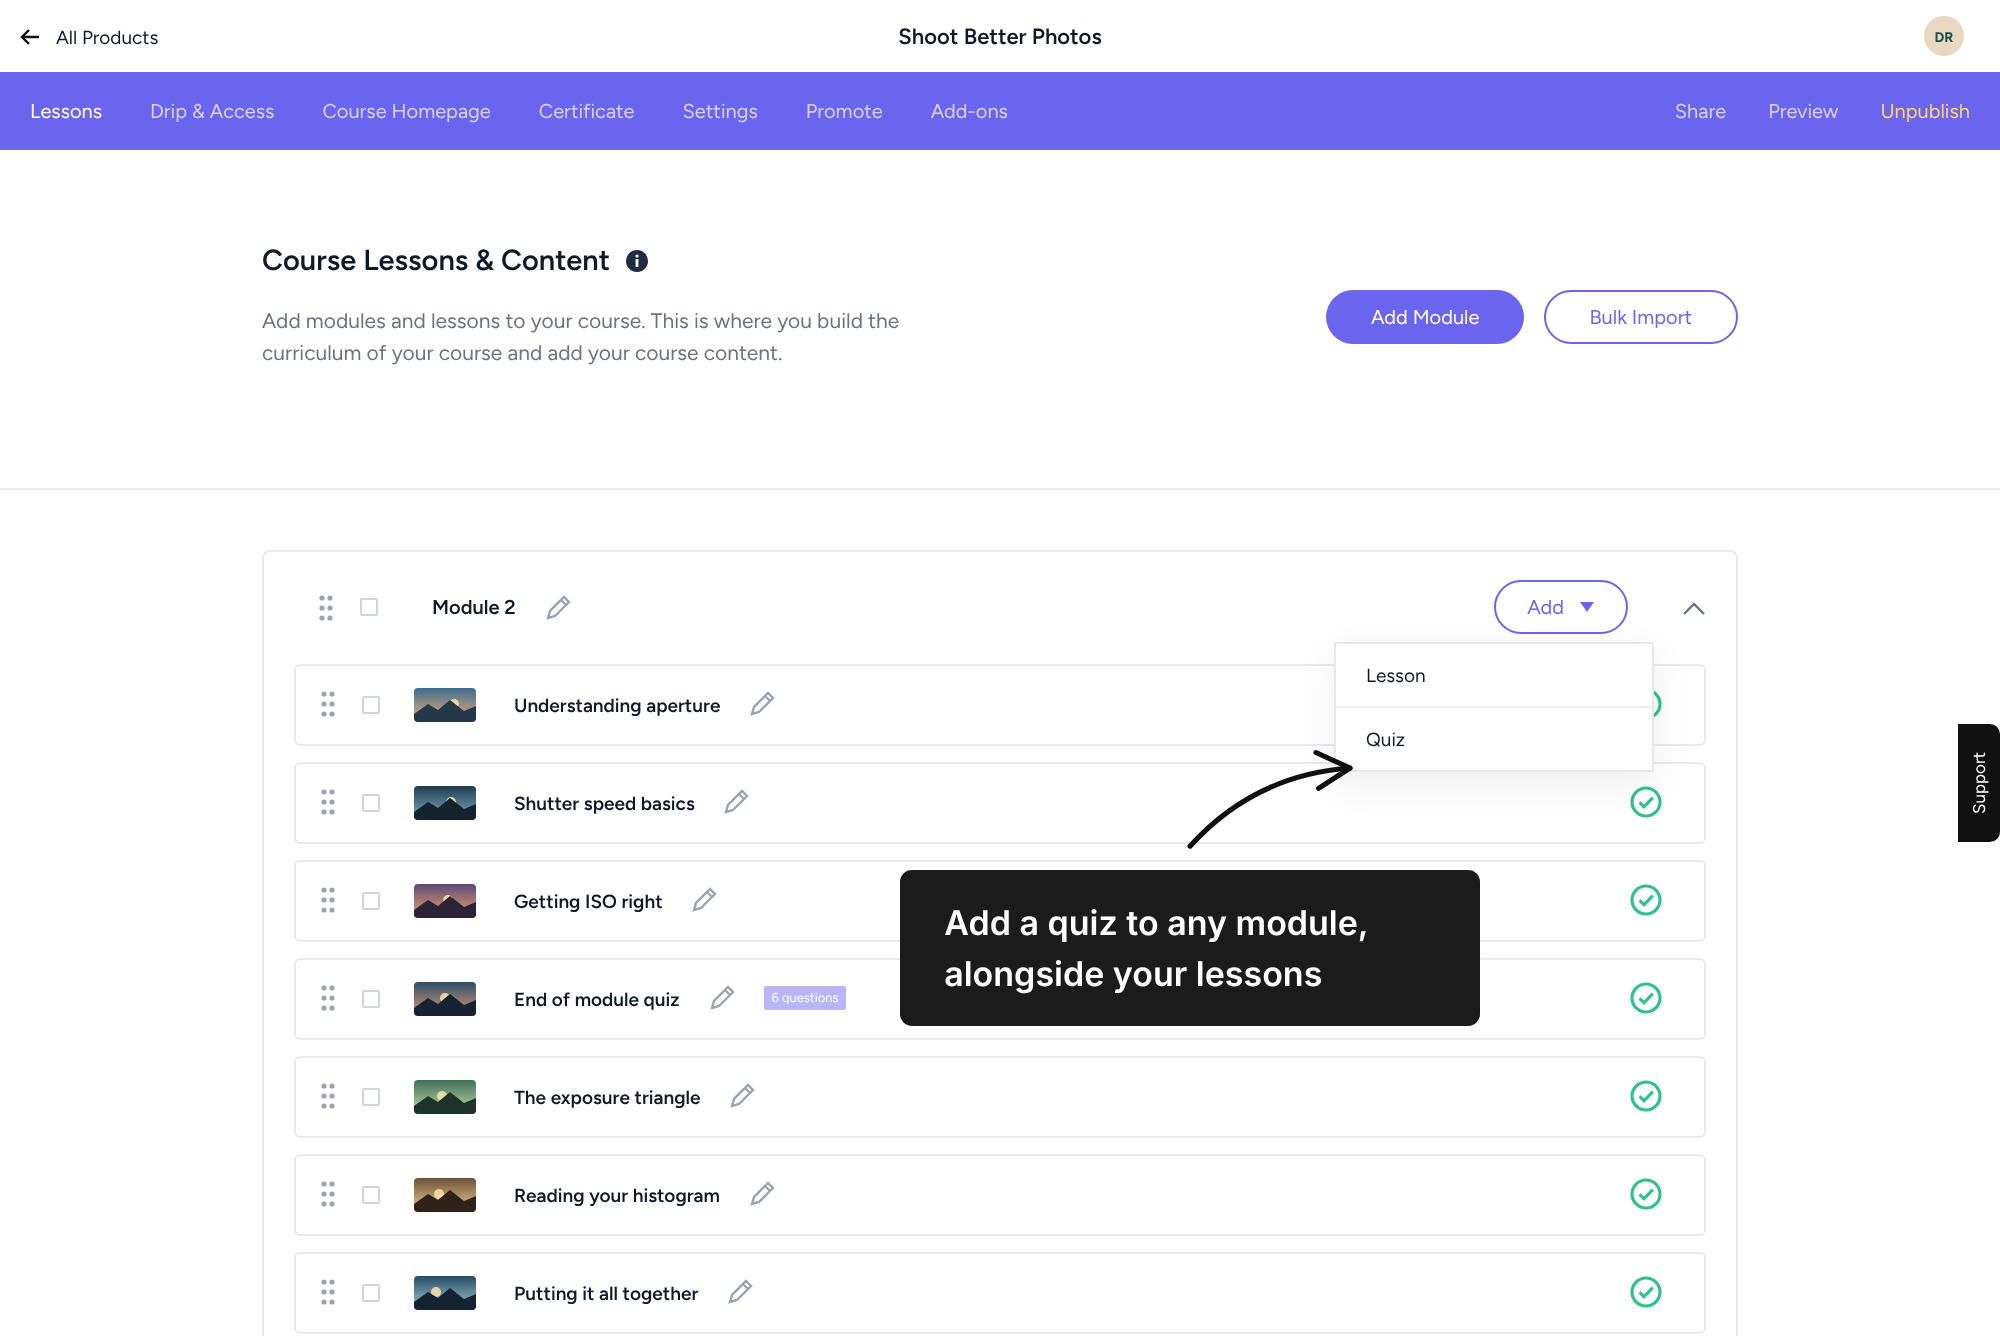Edit Reading your histogram lesson name
The image size is (2000, 1336).
pos(762,1194)
